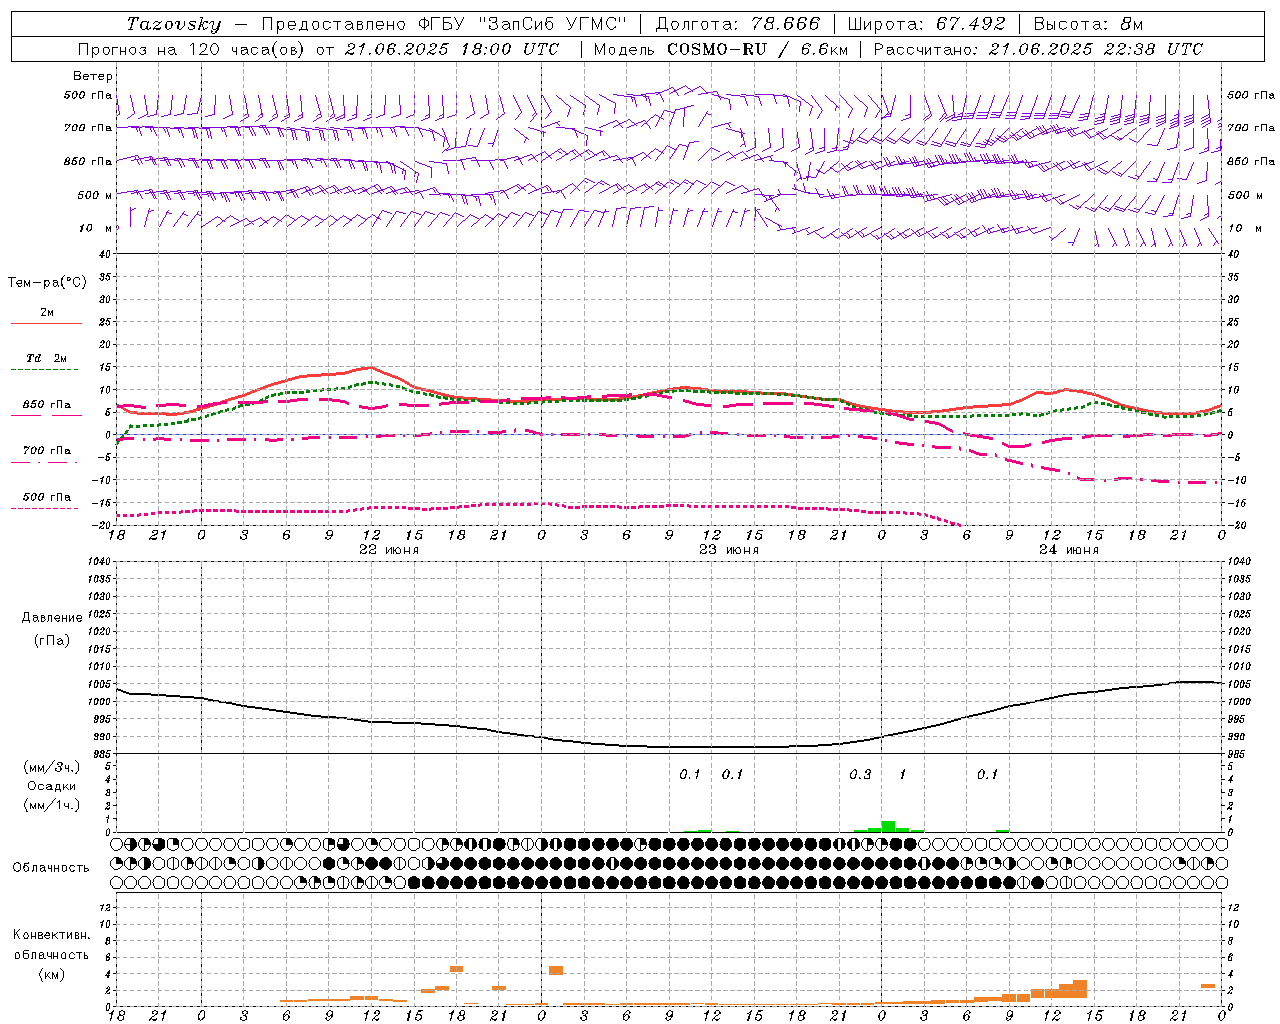Select the Модель COSMO-RU / 6.6км text

pos(721,49)
